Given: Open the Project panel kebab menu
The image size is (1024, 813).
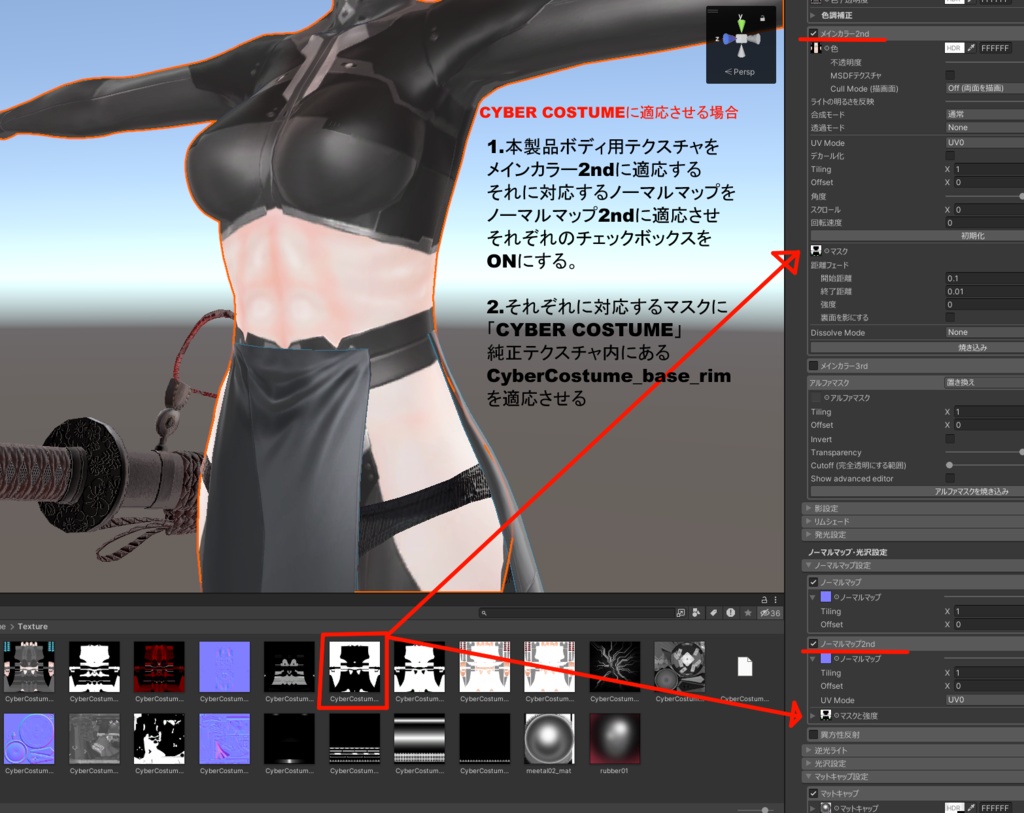Looking at the screenshot, I should click(x=776, y=599).
